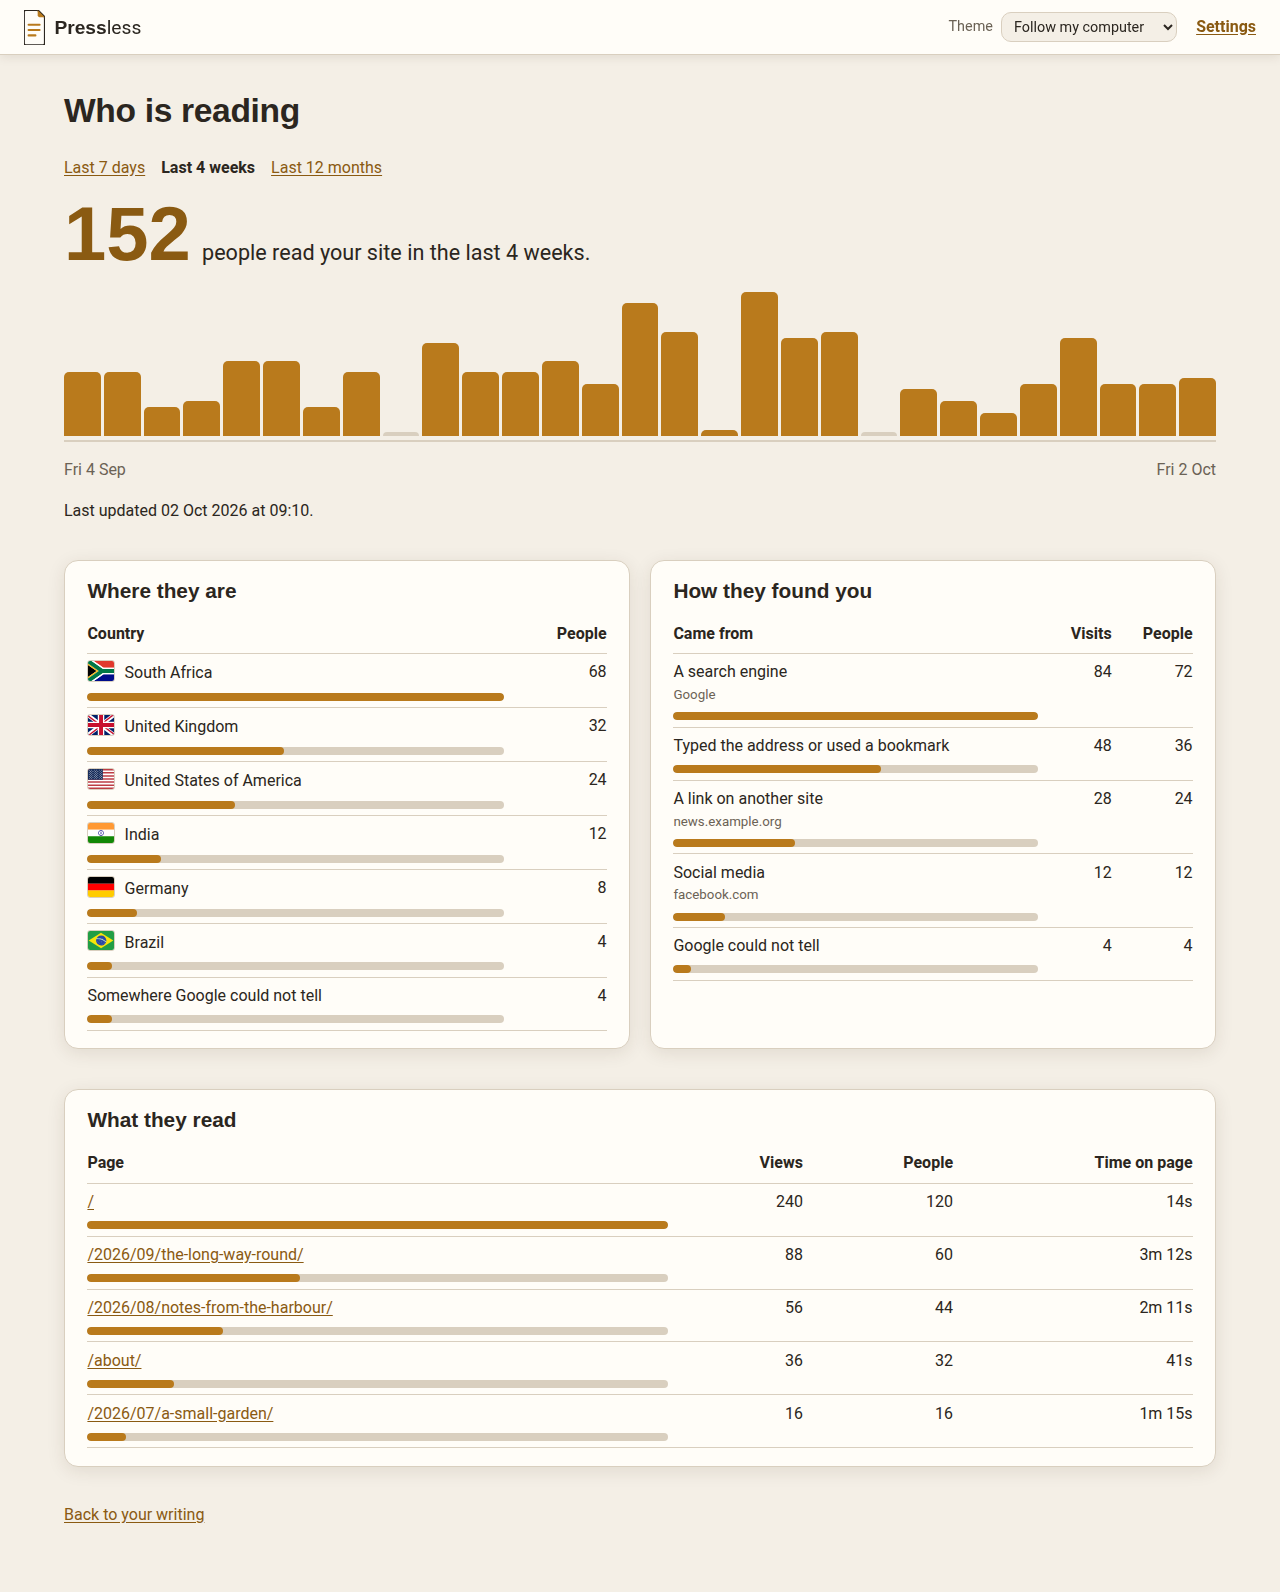Open the /about/ page link
The width and height of the screenshot is (1280, 1592).
(x=114, y=1360)
